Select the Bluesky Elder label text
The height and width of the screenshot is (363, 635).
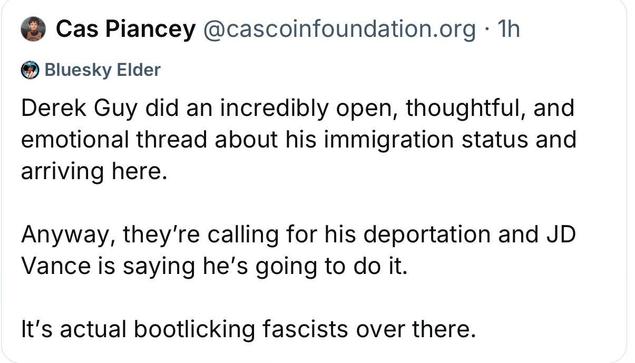pyautogui.click(x=102, y=70)
